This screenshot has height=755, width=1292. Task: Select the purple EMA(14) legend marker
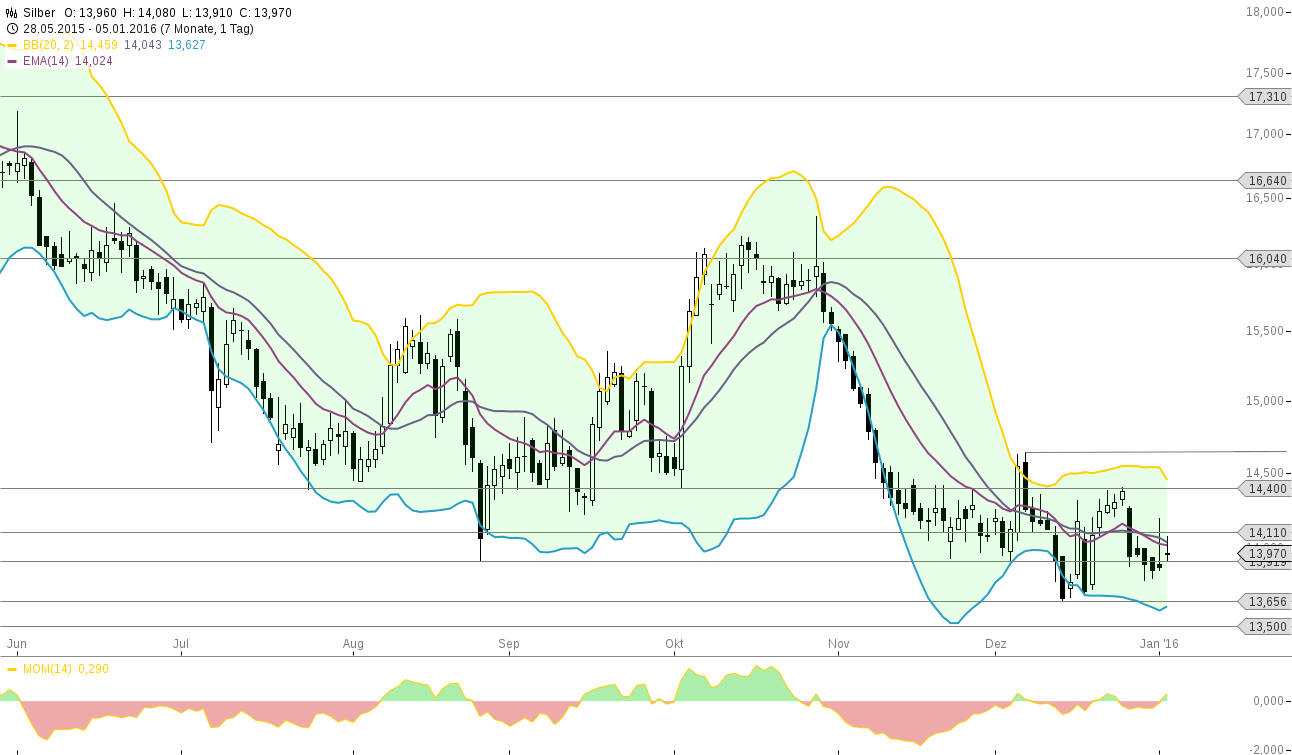(11, 60)
